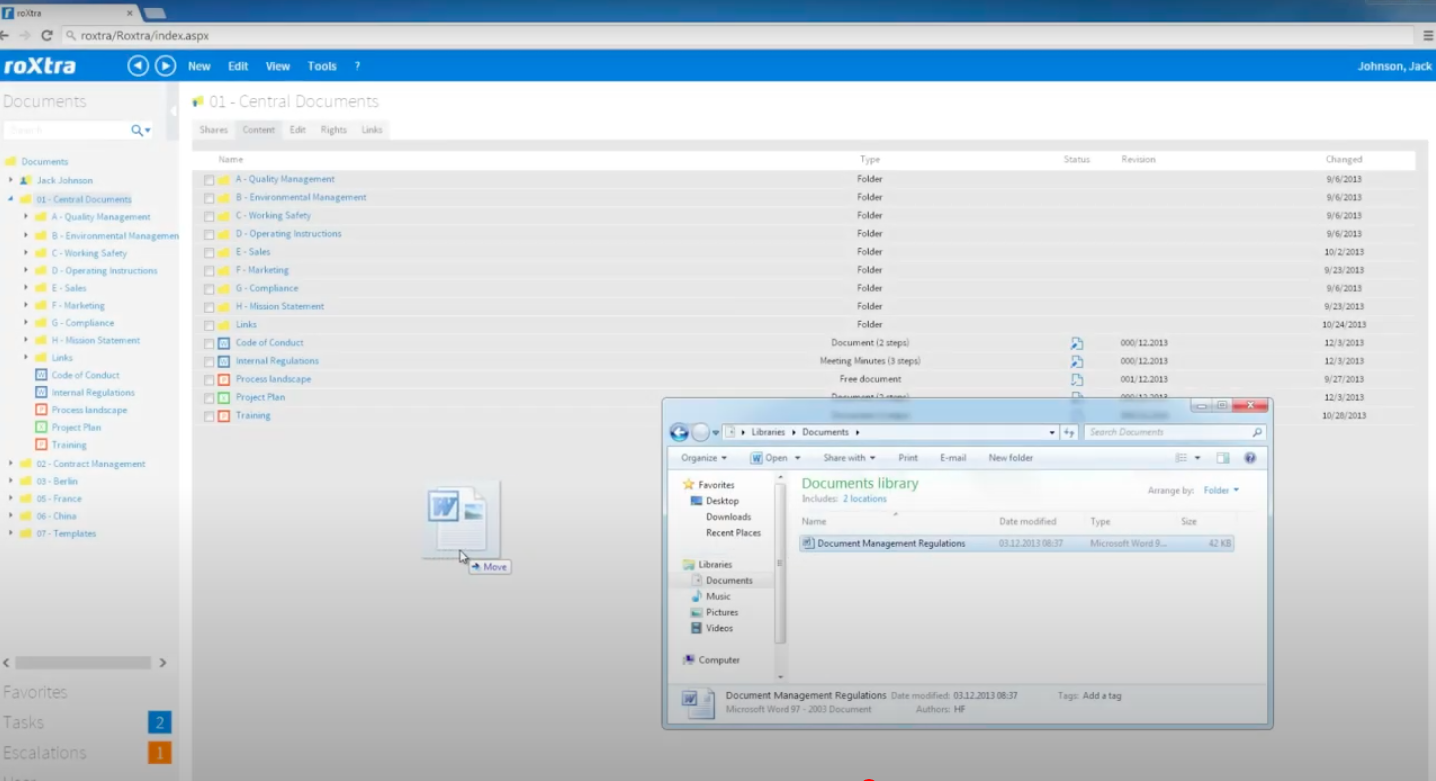Open the Edit menu in the roXtra blue bar
Viewport: 1436px width, 781px height.
(x=238, y=66)
